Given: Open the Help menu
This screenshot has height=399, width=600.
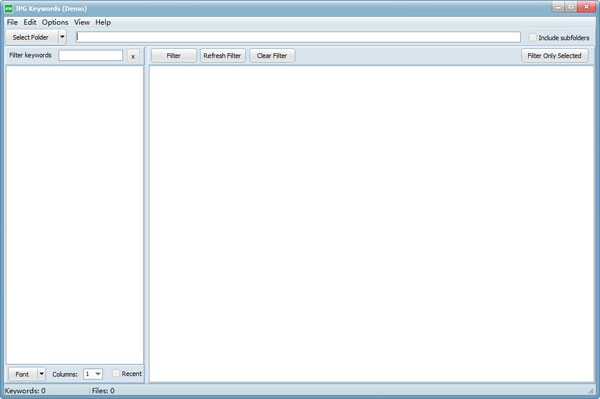Looking at the screenshot, I should pos(103,22).
